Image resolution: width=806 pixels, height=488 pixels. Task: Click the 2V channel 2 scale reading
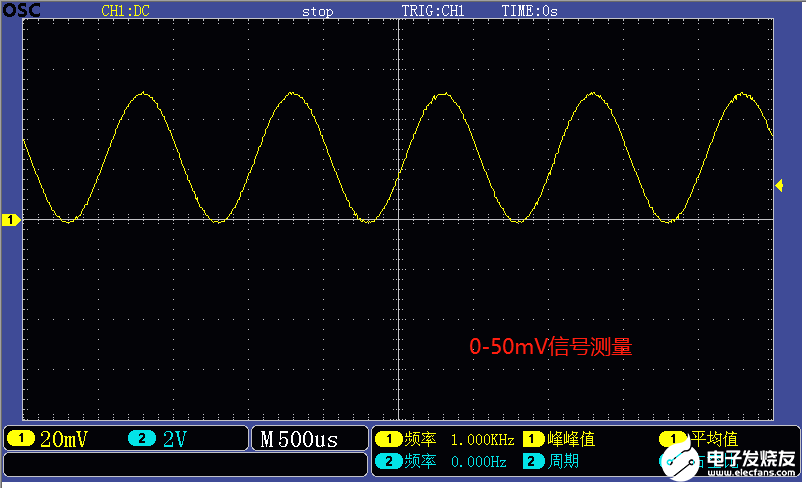(175, 439)
